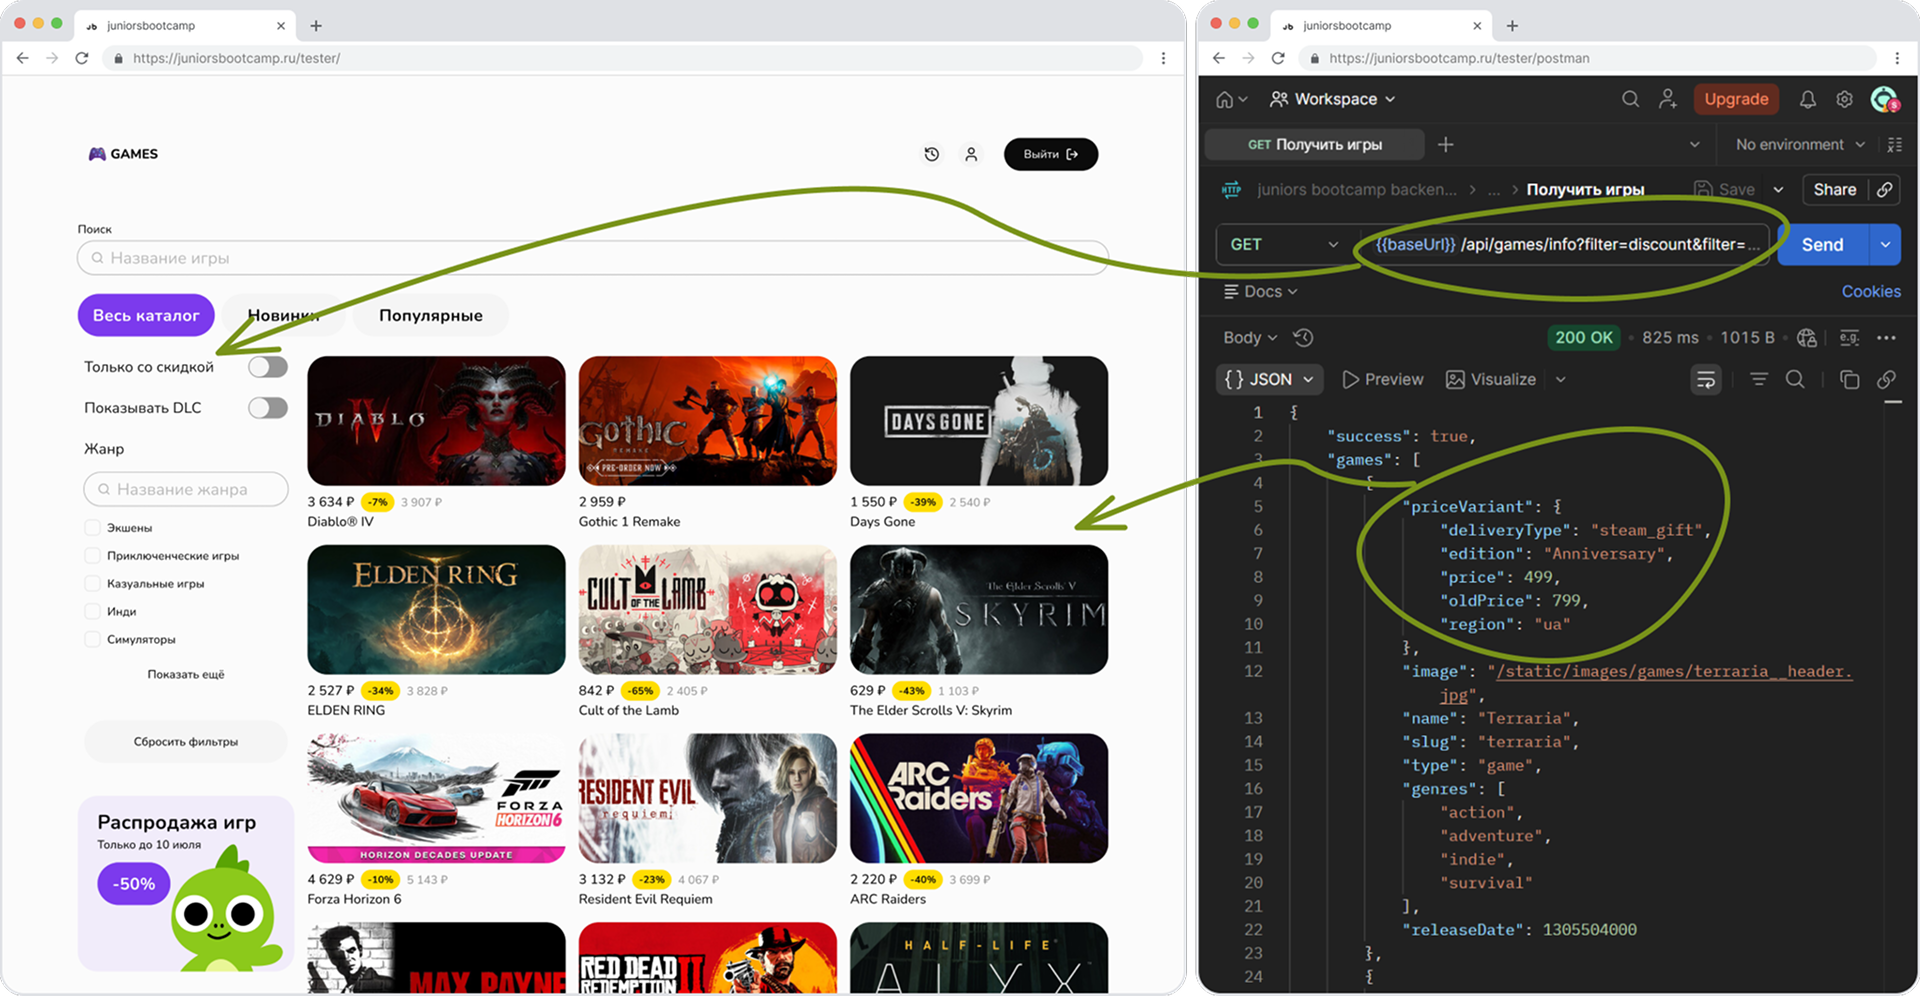
Task: Go back in the left browser window
Action: (x=23, y=58)
